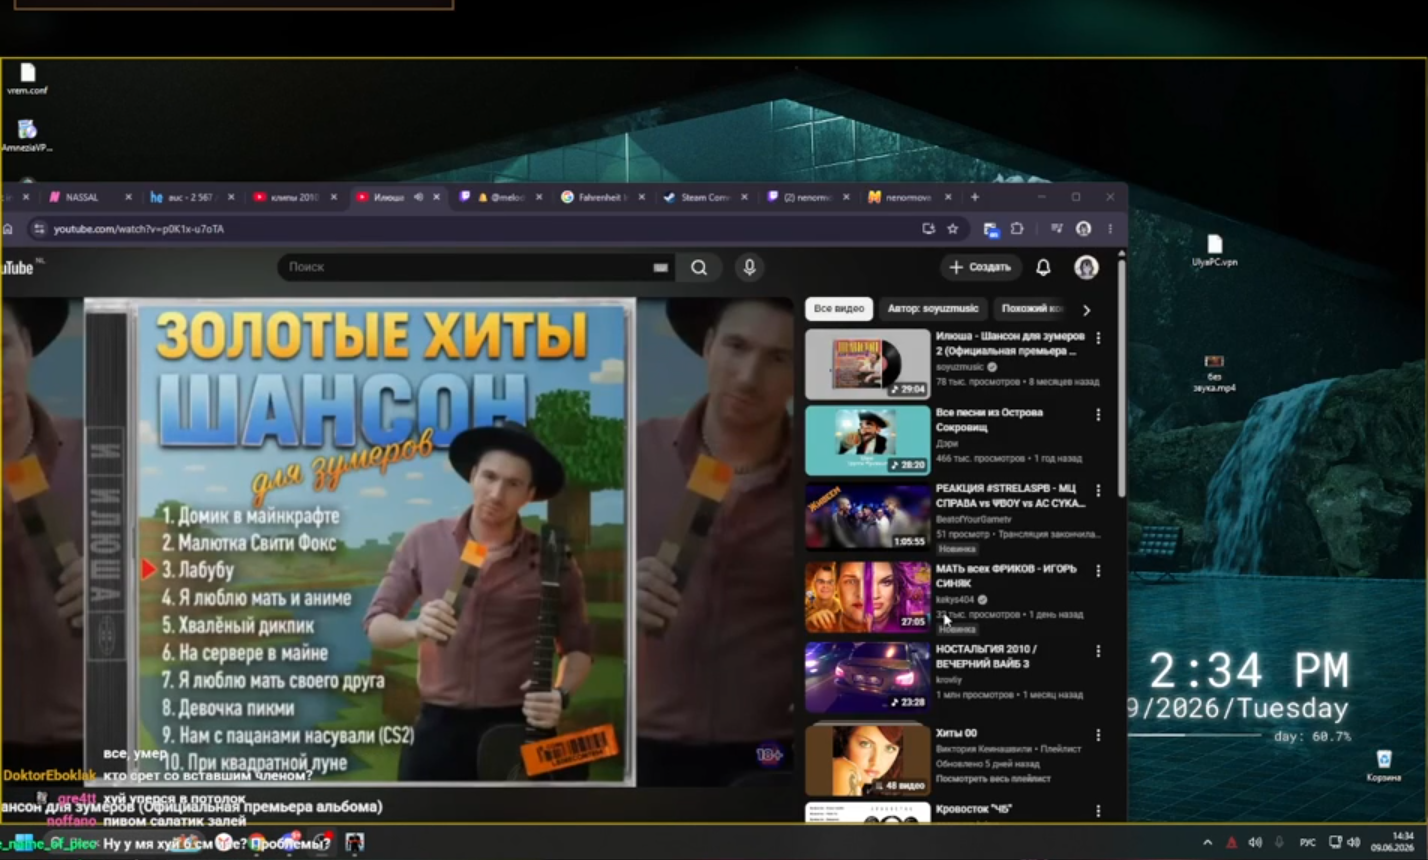Click the YouTube logo
The height and width of the screenshot is (860, 1428).
coord(17,267)
